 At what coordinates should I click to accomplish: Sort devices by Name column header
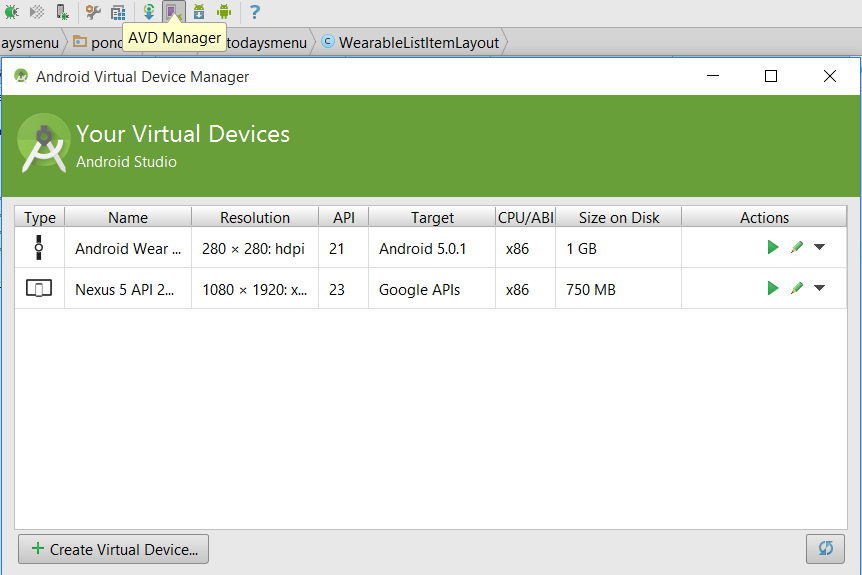128,217
